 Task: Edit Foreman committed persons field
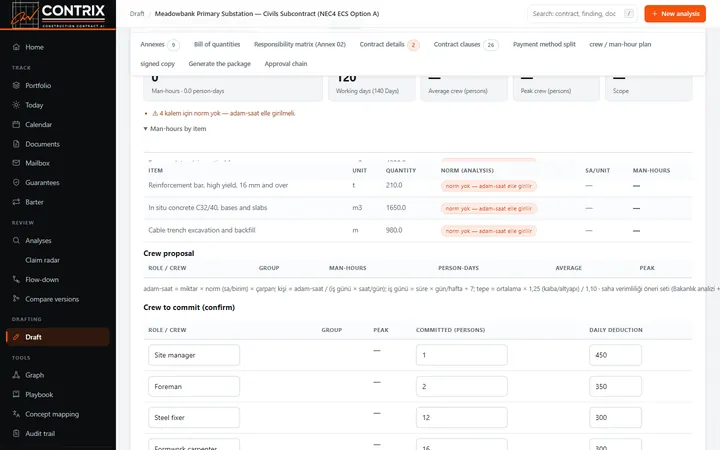461,387
